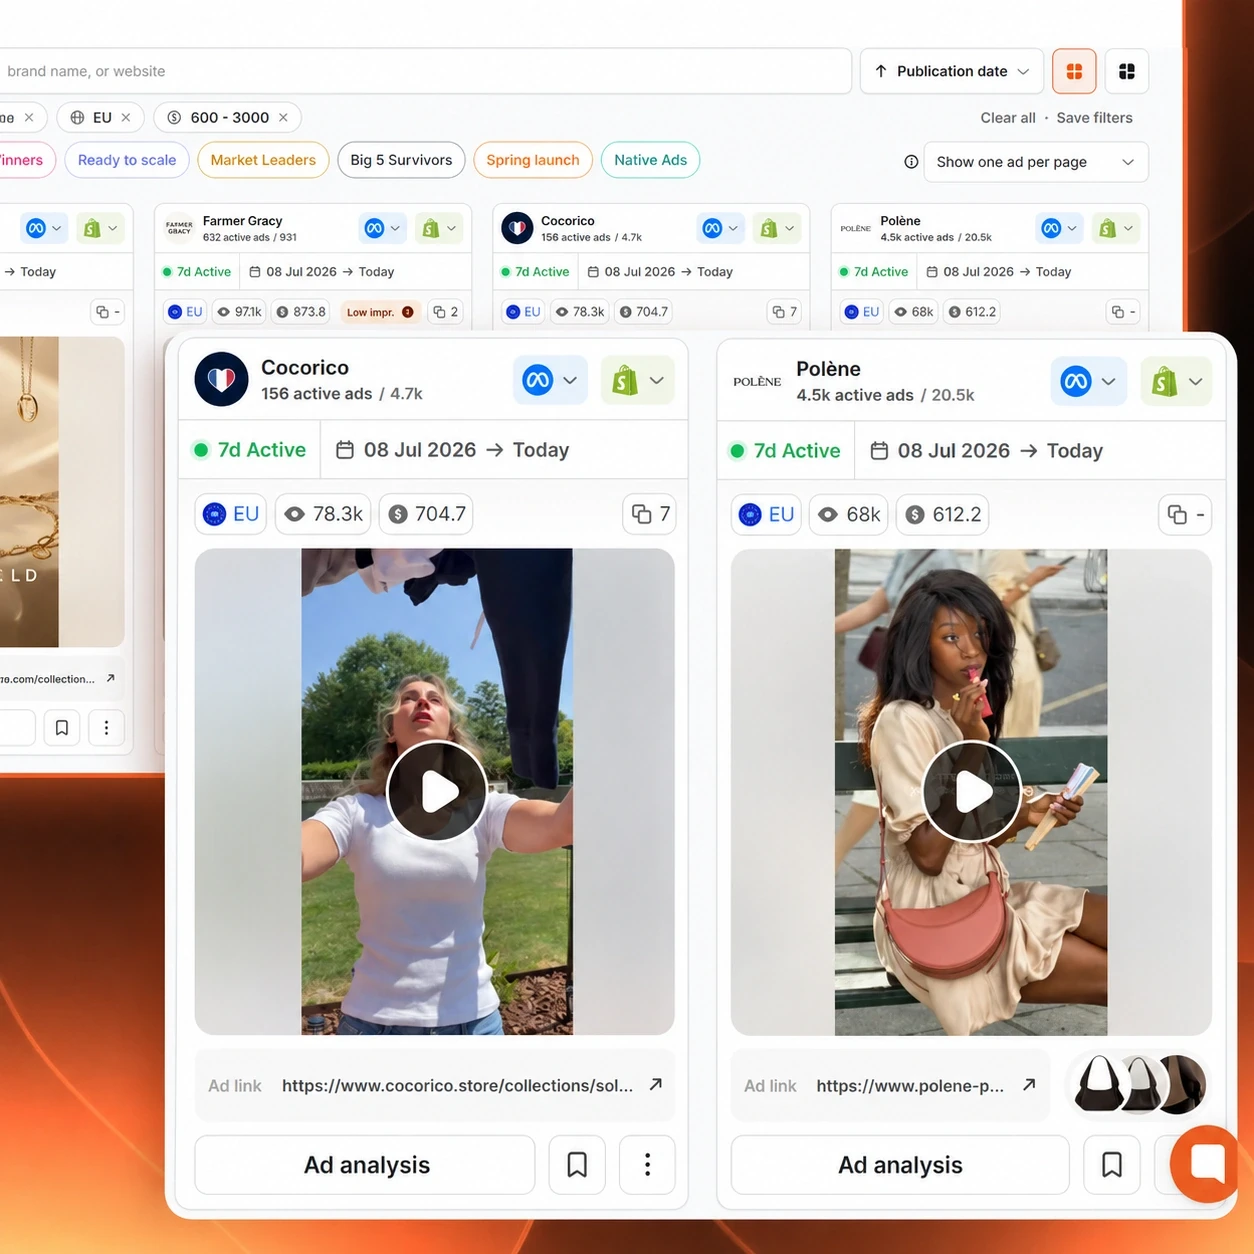Click 7d Active status on large Cocorico card
This screenshot has width=1254, height=1254.
[x=250, y=450]
